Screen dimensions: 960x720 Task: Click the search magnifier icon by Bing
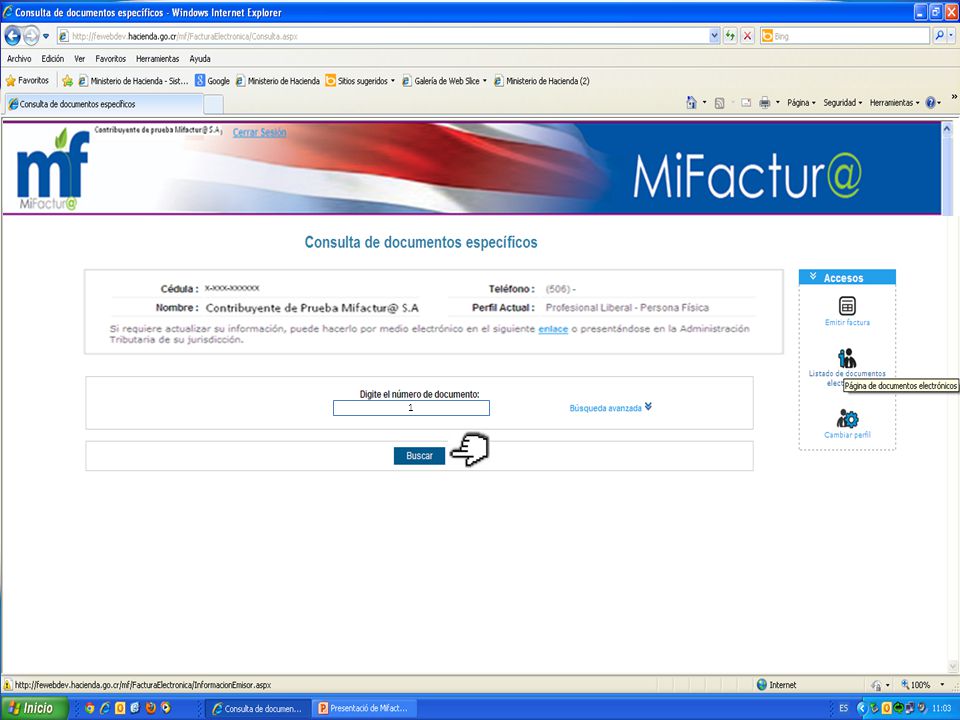tap(940, 36)
